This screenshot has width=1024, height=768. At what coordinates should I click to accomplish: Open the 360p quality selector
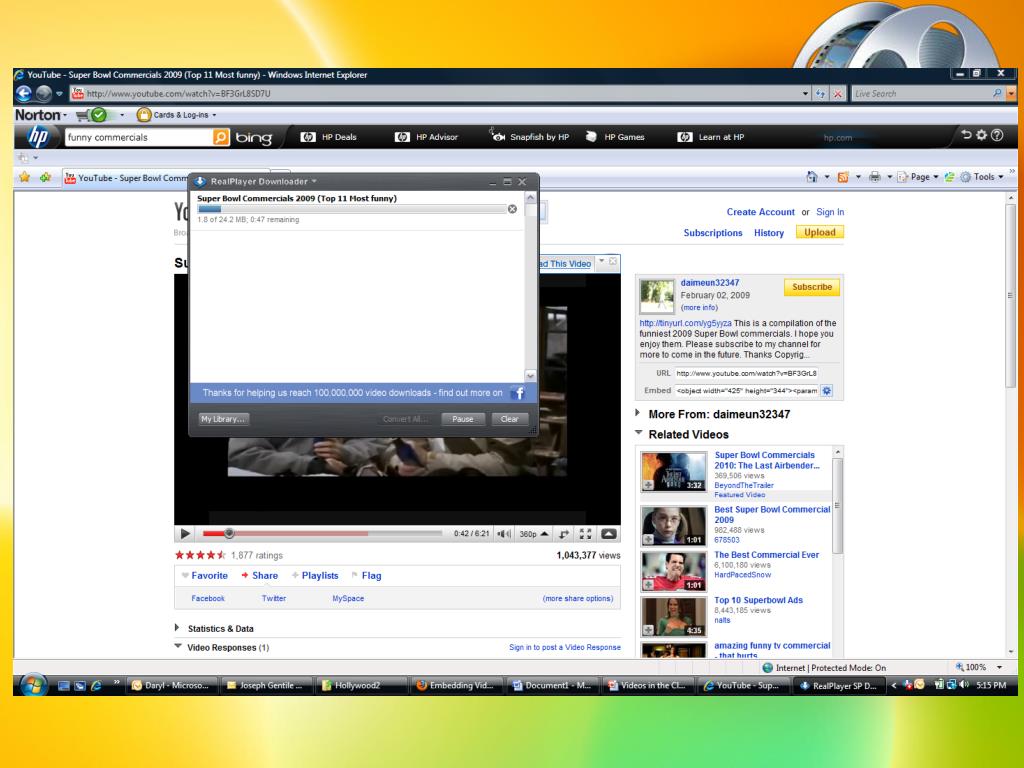(x=533, y=534)
